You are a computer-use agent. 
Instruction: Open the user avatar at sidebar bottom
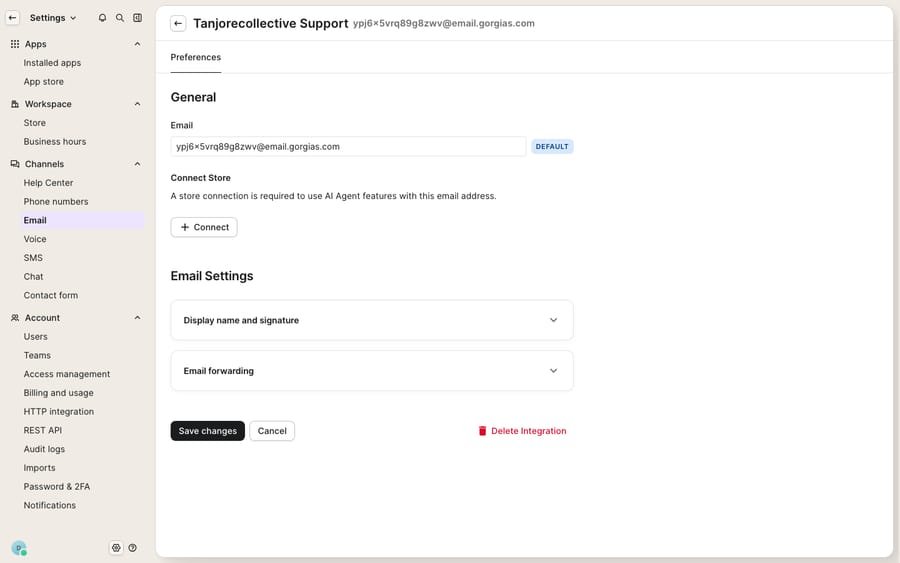[19, 548]
